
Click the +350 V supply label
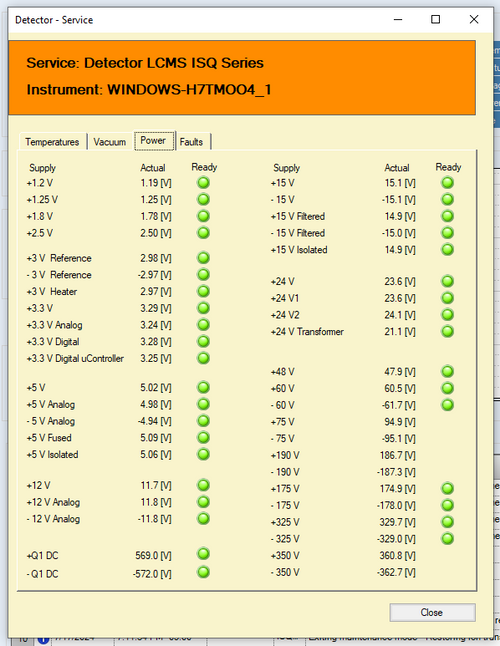tap(285, 556)
